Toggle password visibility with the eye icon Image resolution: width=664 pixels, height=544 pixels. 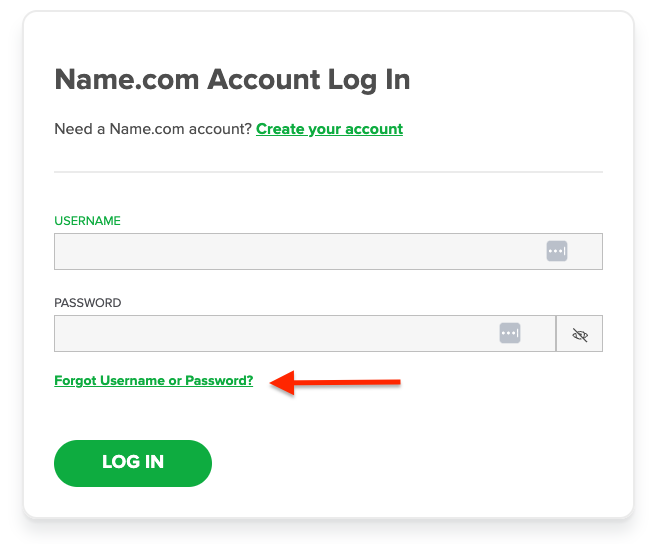pyautogui.click(x=579, y=334)
